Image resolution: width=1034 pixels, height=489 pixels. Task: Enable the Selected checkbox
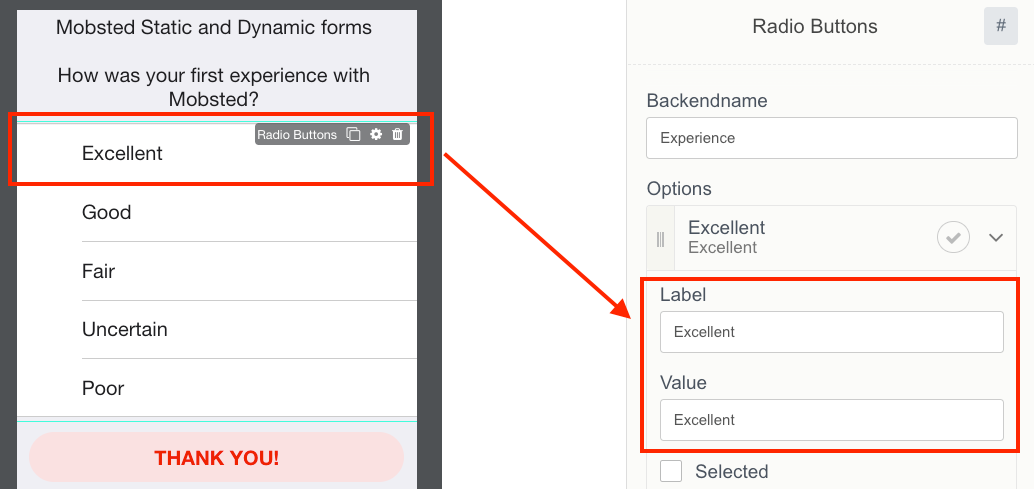point(671,471)
